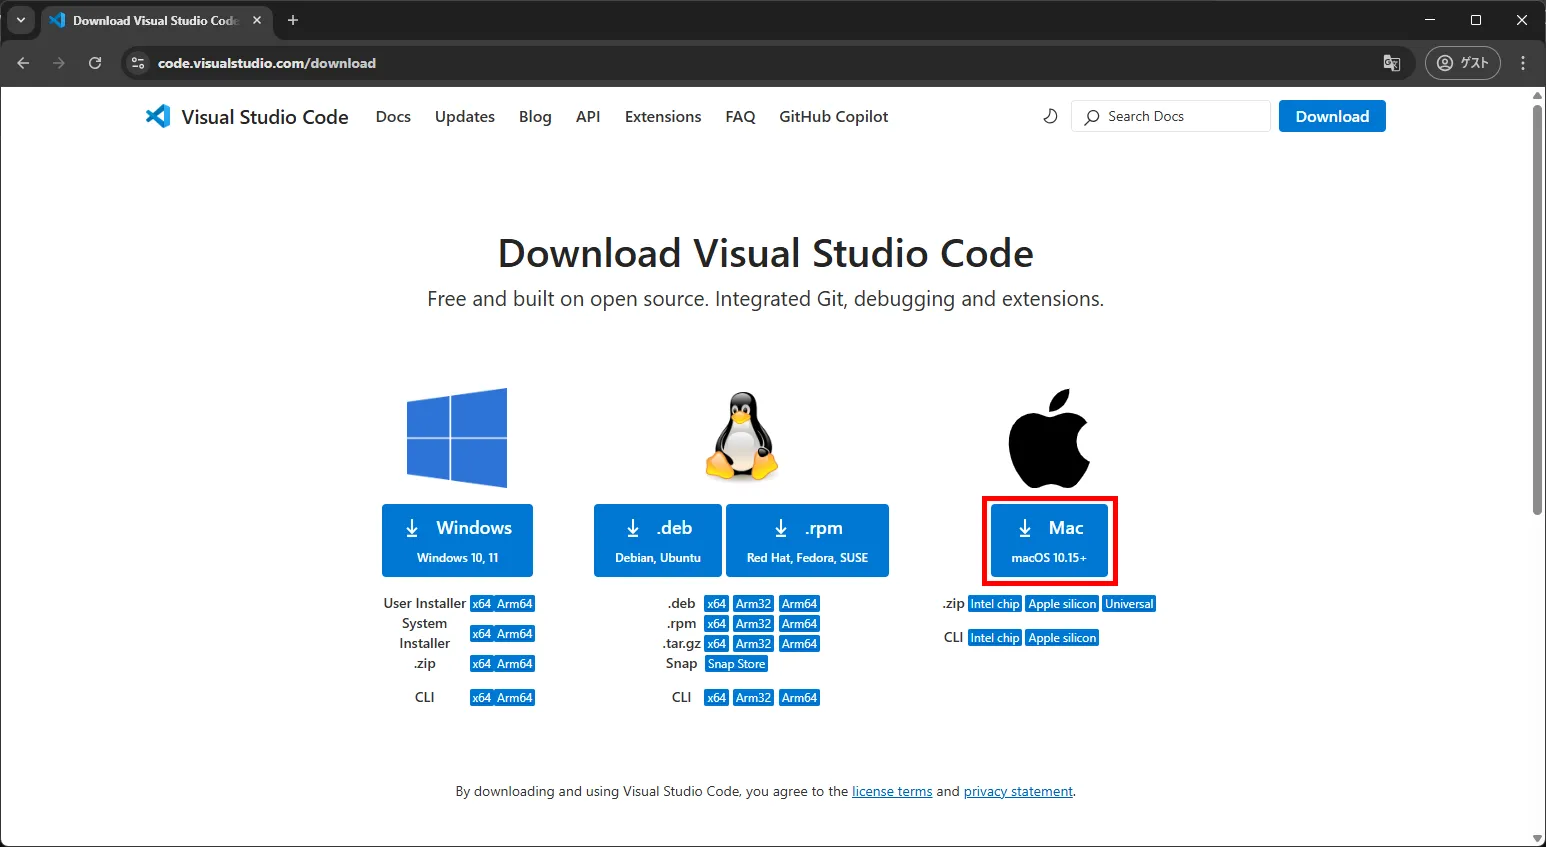The width and height of the screenshot is (1547, 847).
Task: Click the browser back arrow
Action: pos(23,63)
